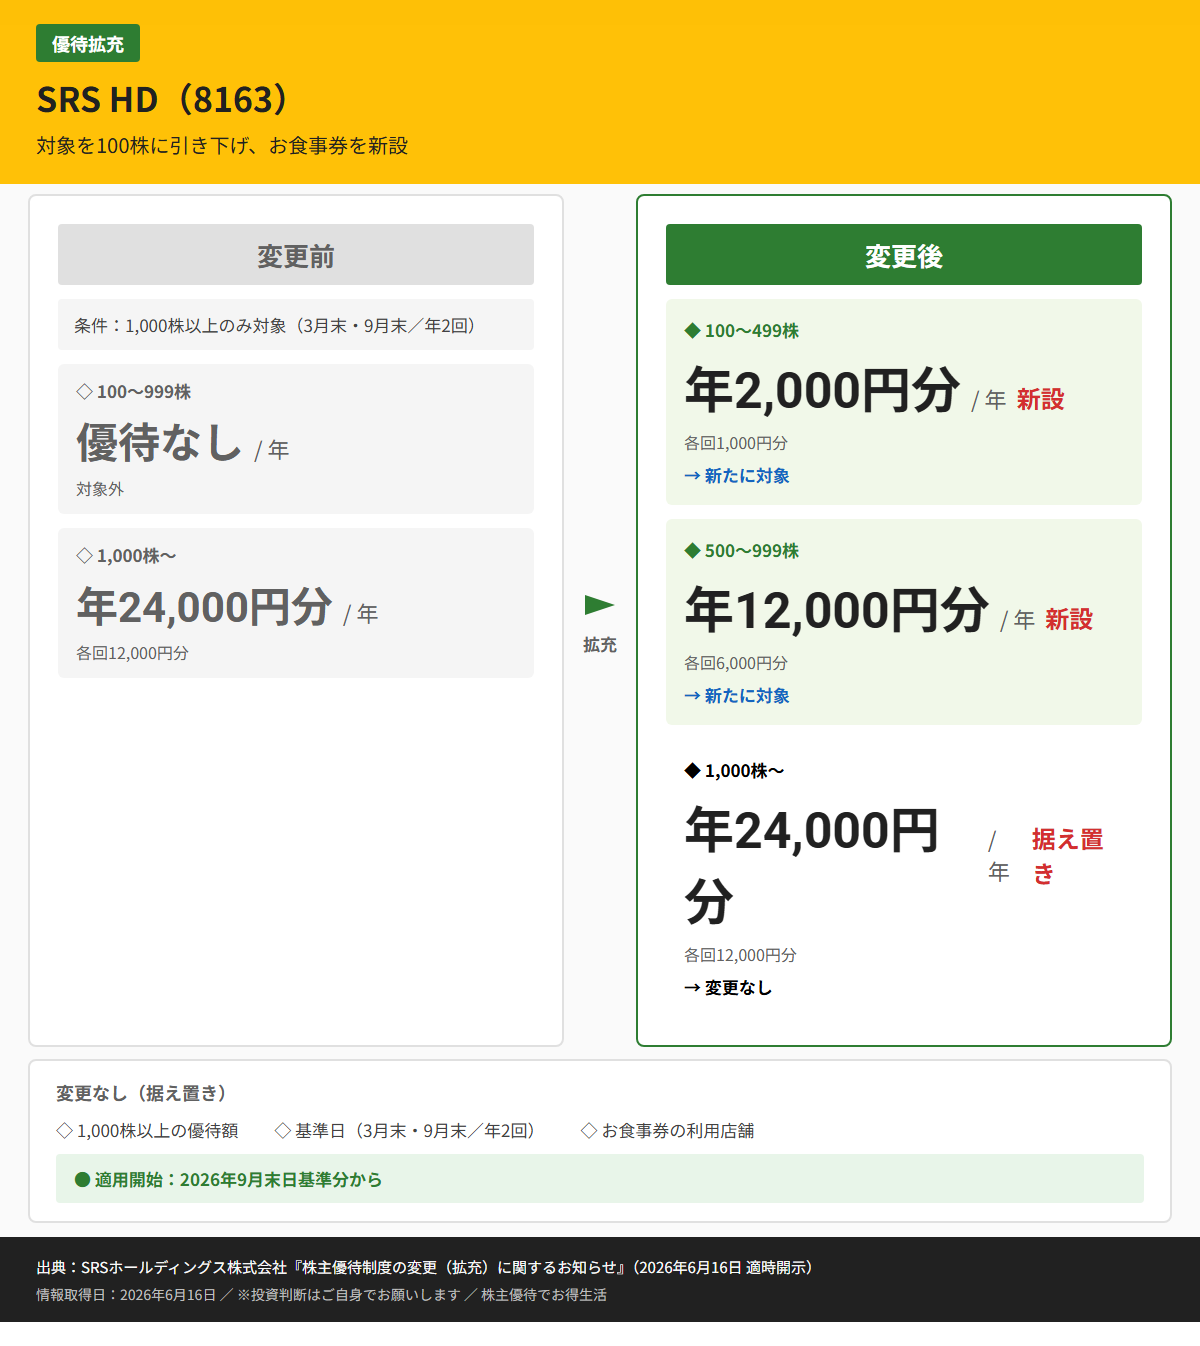Click the condition text 1,000株以上のみ対象

point(206,326)
